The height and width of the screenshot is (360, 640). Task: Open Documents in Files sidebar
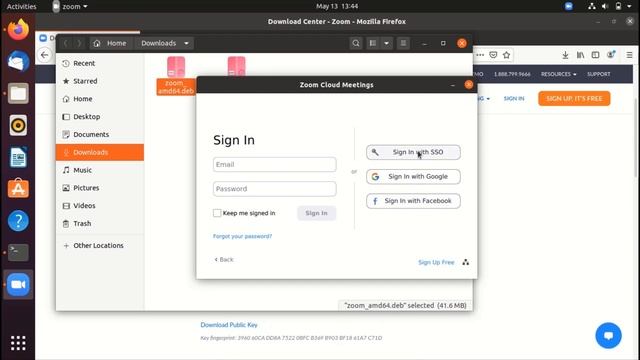point(100,134)
